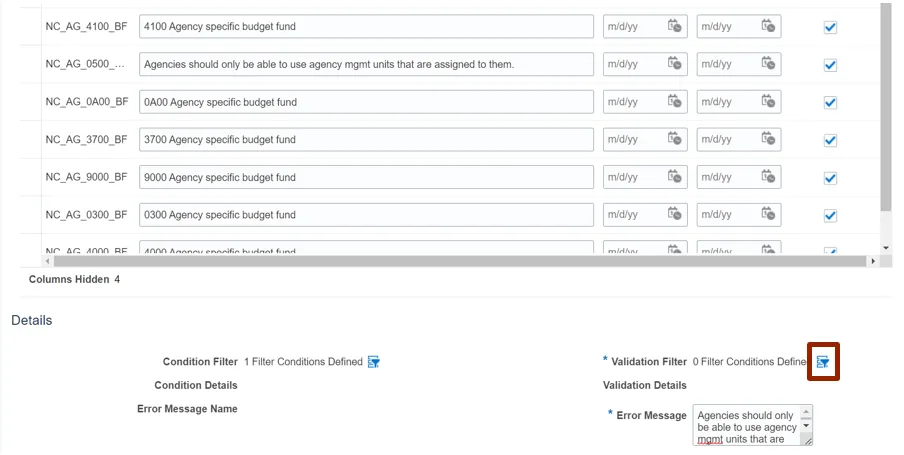The width and height of the screenshot is (904, 455).
Task: Click the NC_AG_3700_BF rule name cell
Action: pos(87,140)
